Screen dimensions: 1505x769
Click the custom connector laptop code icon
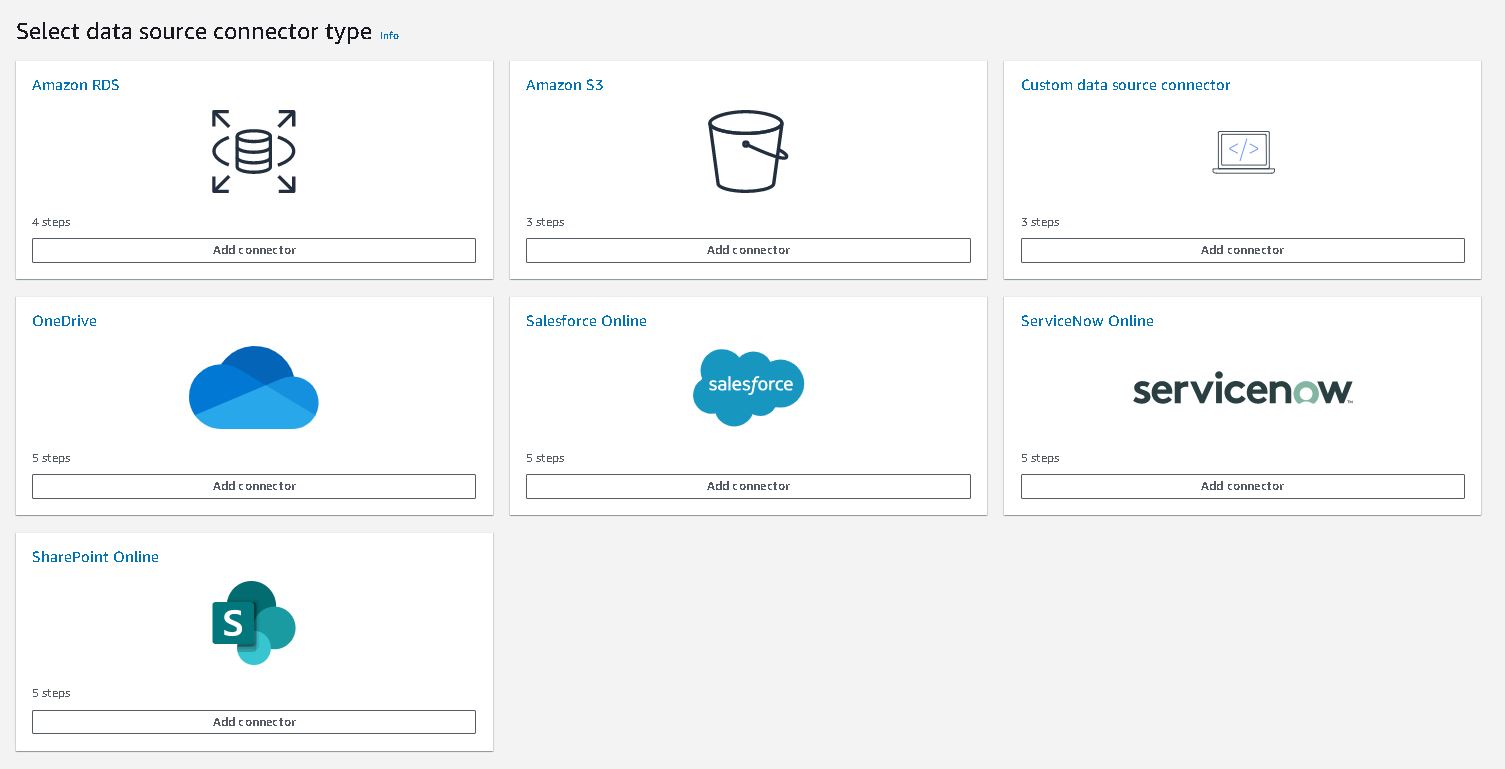1243,152
